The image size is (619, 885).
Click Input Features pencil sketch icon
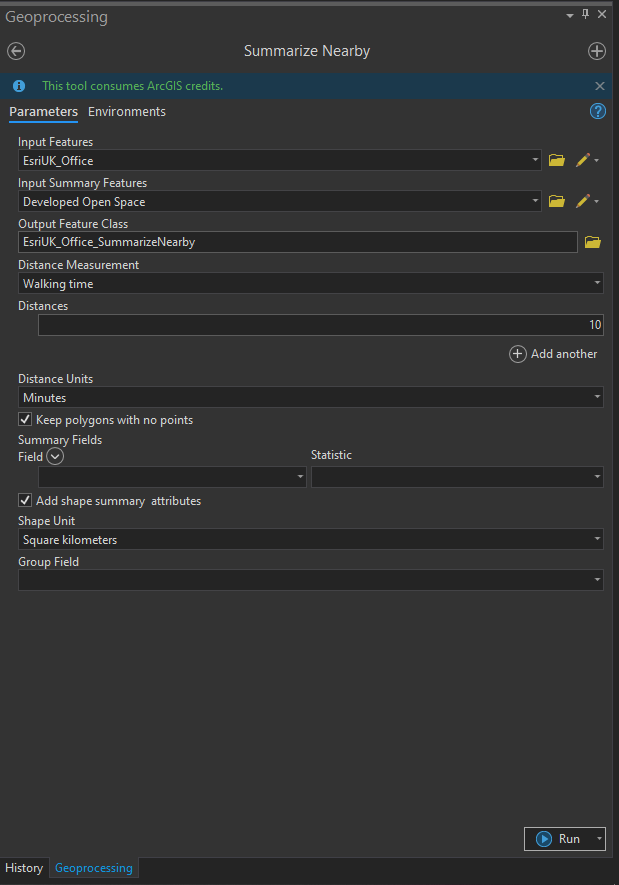pyautogui.click(x=582, y=160)
